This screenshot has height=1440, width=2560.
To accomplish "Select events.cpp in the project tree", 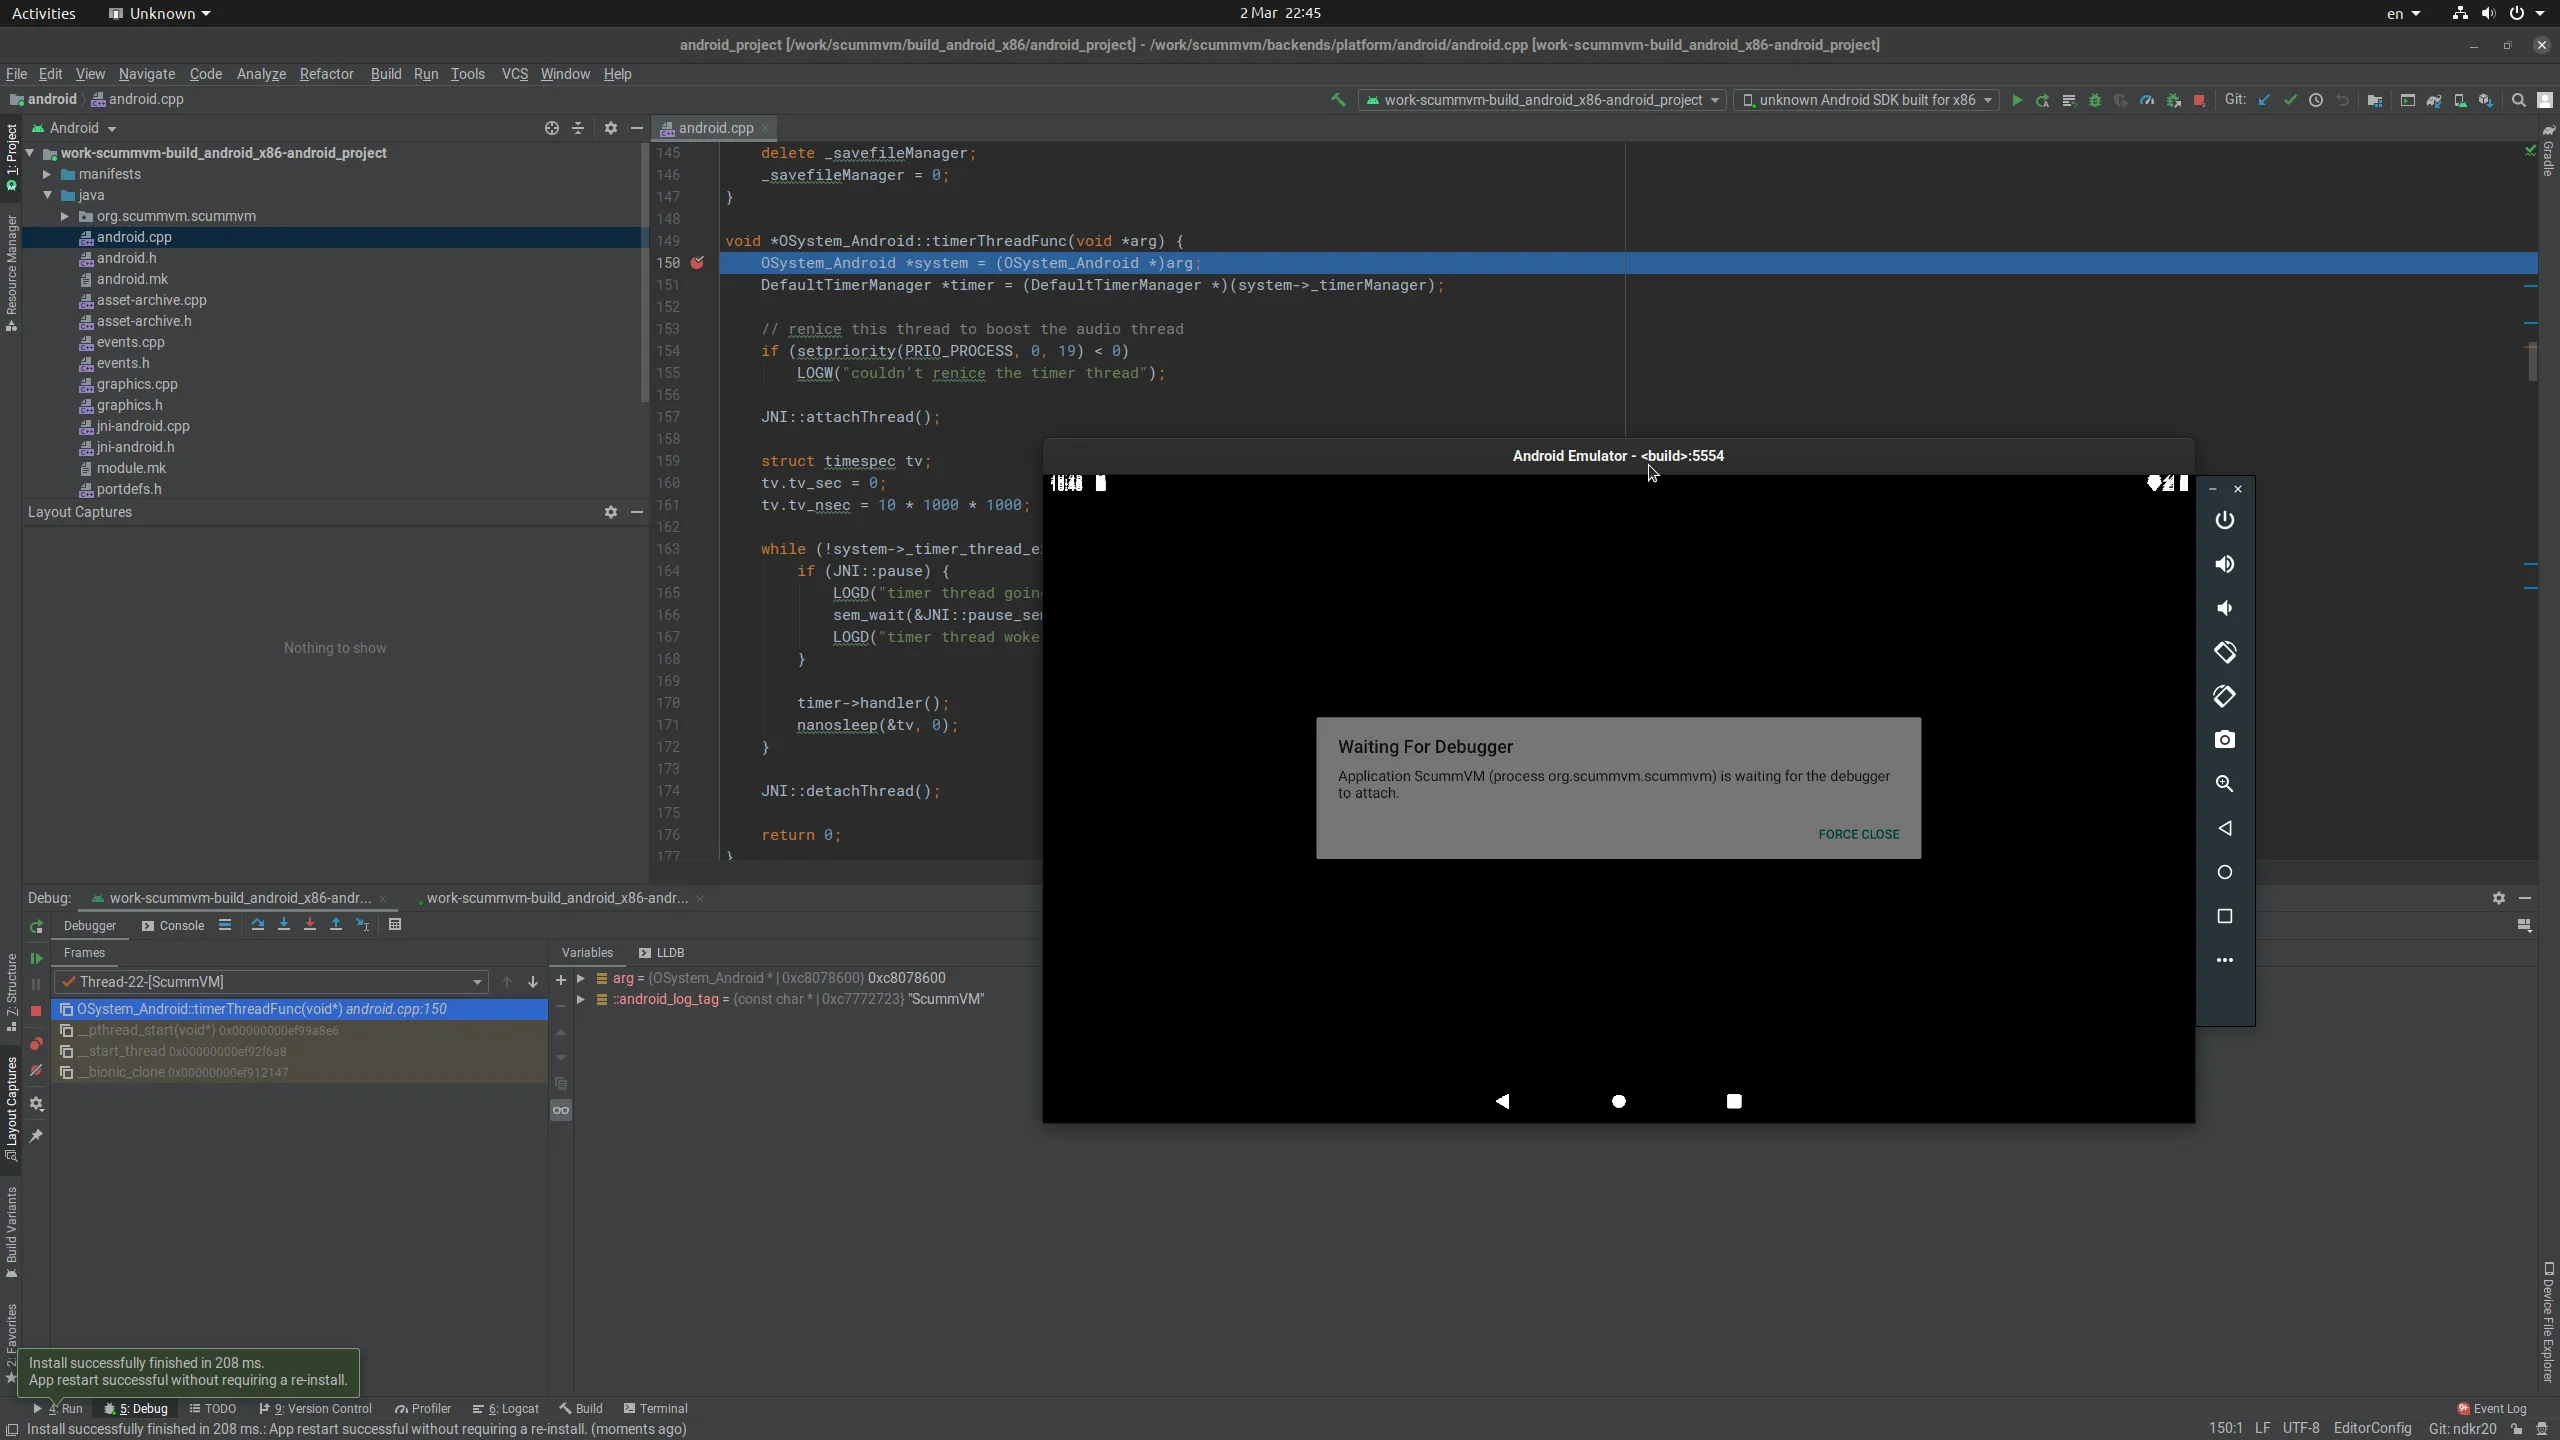I will (x=130, y=342).
